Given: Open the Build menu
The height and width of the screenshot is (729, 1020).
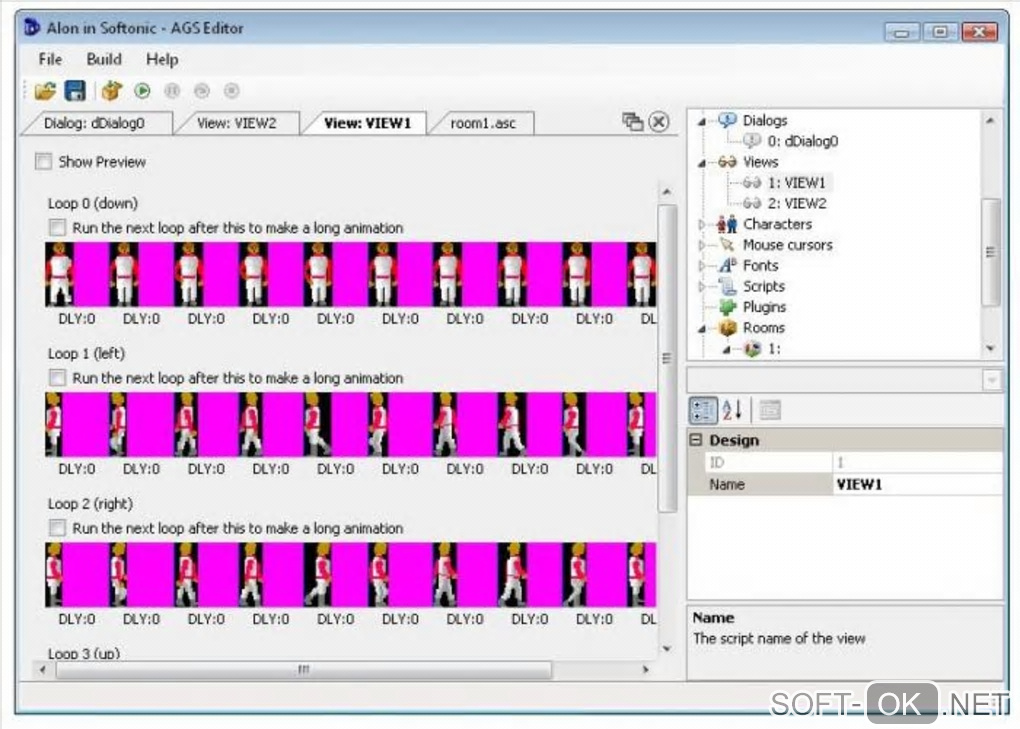Looking at the screenshot, I should (x=104, y=59).
